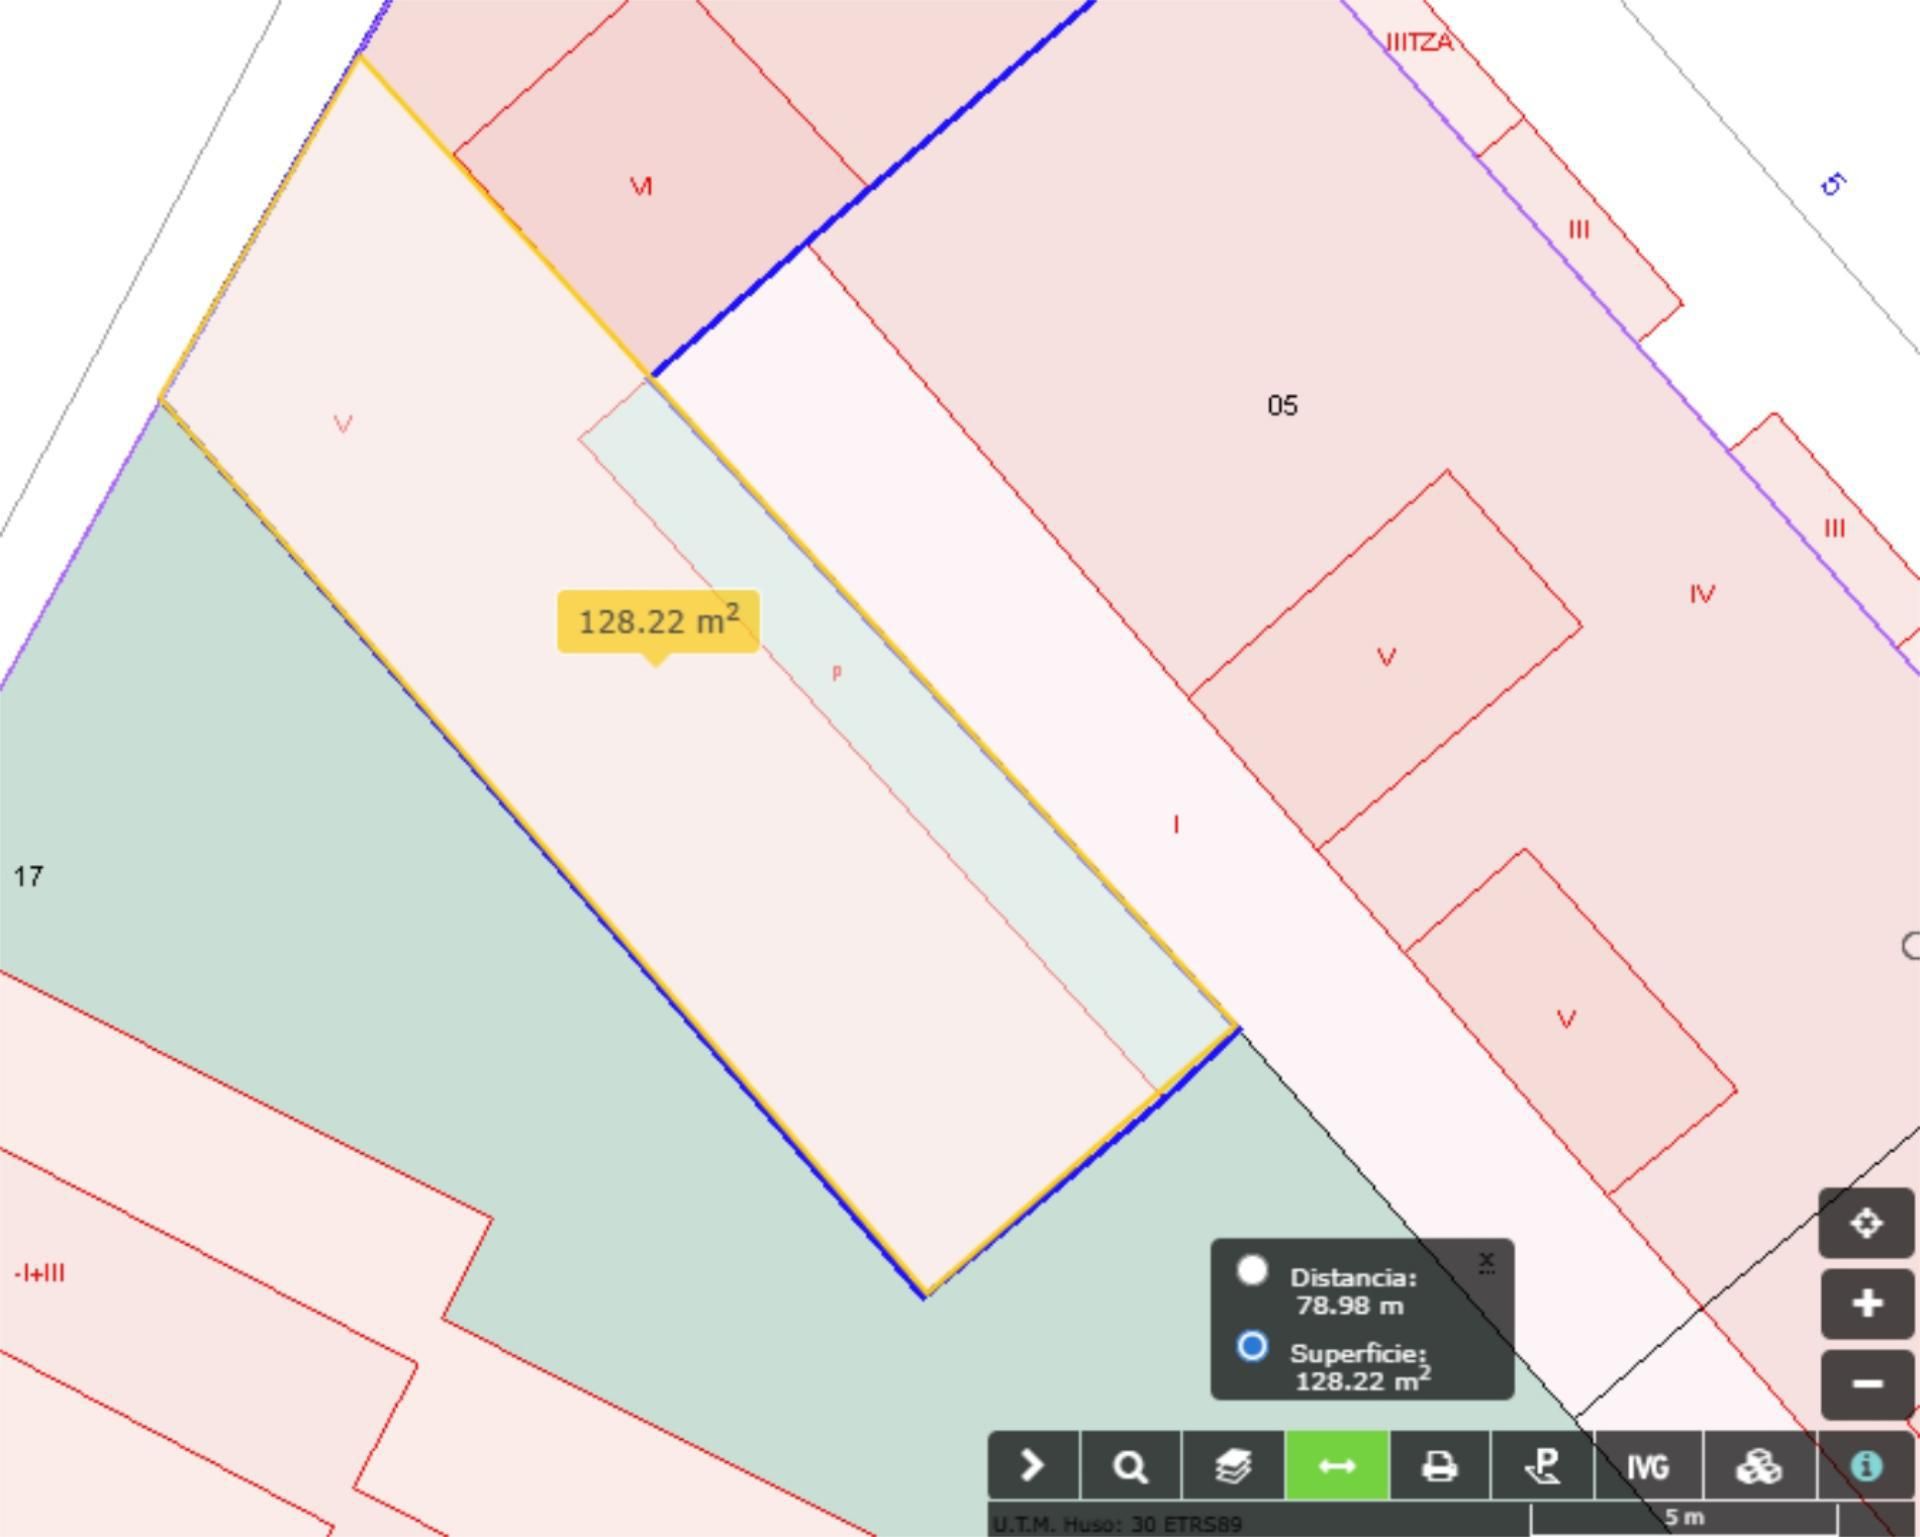Viewport: 1920px width, 1537px height.
Task: Click the 128.22 m² yellow area label
Action: coord(658,621)
